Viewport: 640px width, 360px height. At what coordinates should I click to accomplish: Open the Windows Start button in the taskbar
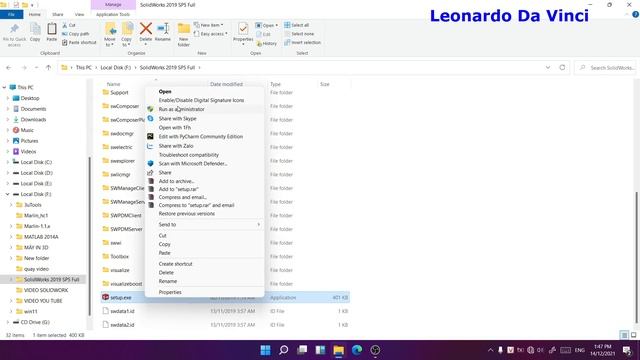click(x=265, y=350)
